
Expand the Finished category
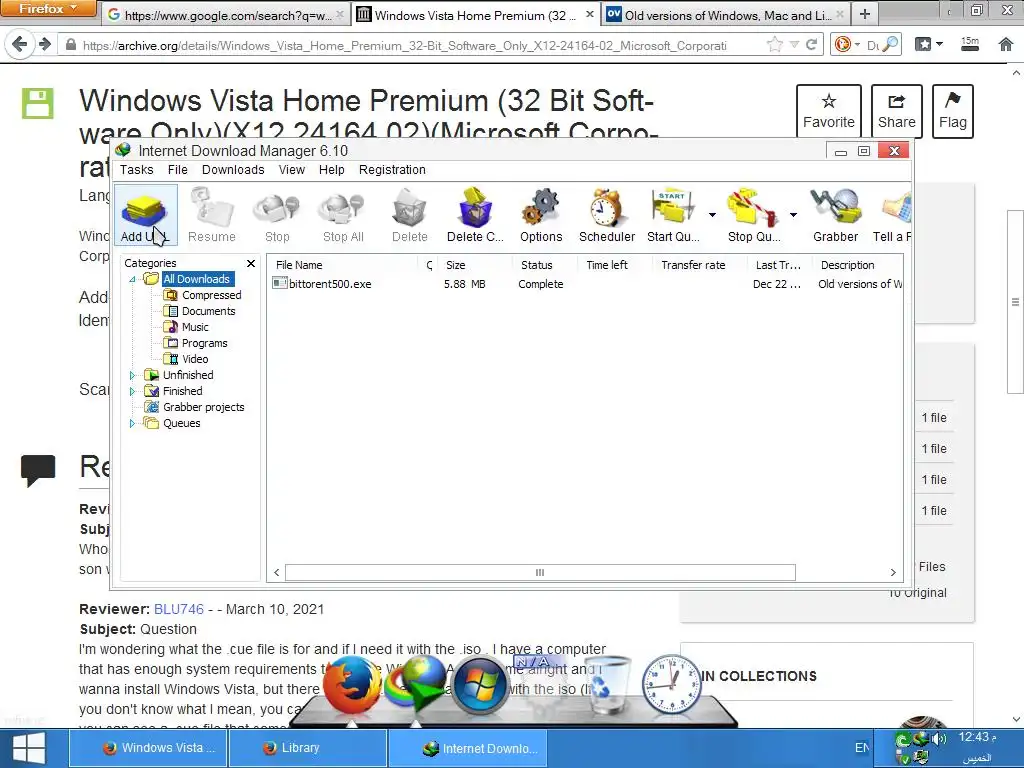click(133, 391)
